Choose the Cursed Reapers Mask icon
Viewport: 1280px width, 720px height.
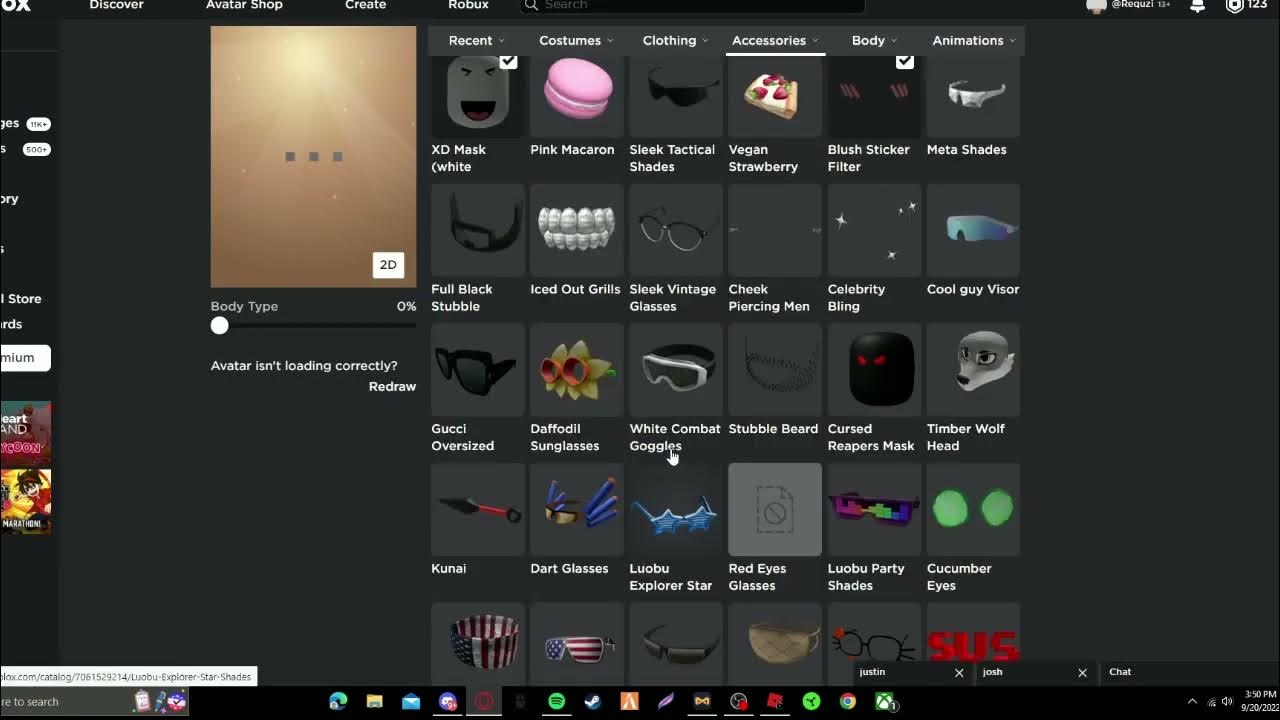point(873,369)
